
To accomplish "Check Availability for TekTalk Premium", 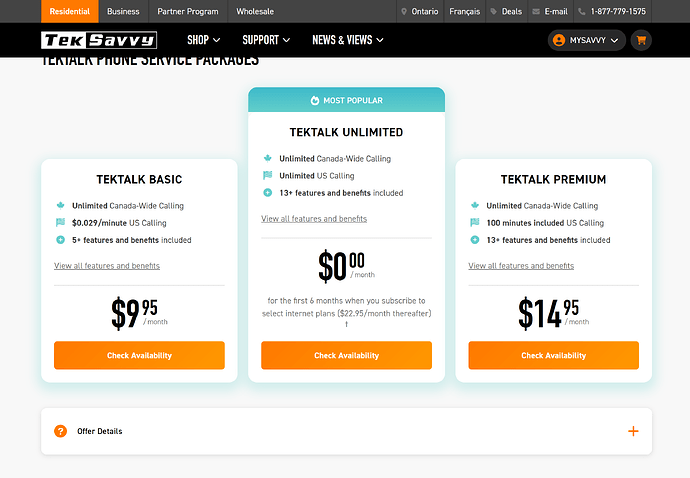I will [x=554, y=355].
